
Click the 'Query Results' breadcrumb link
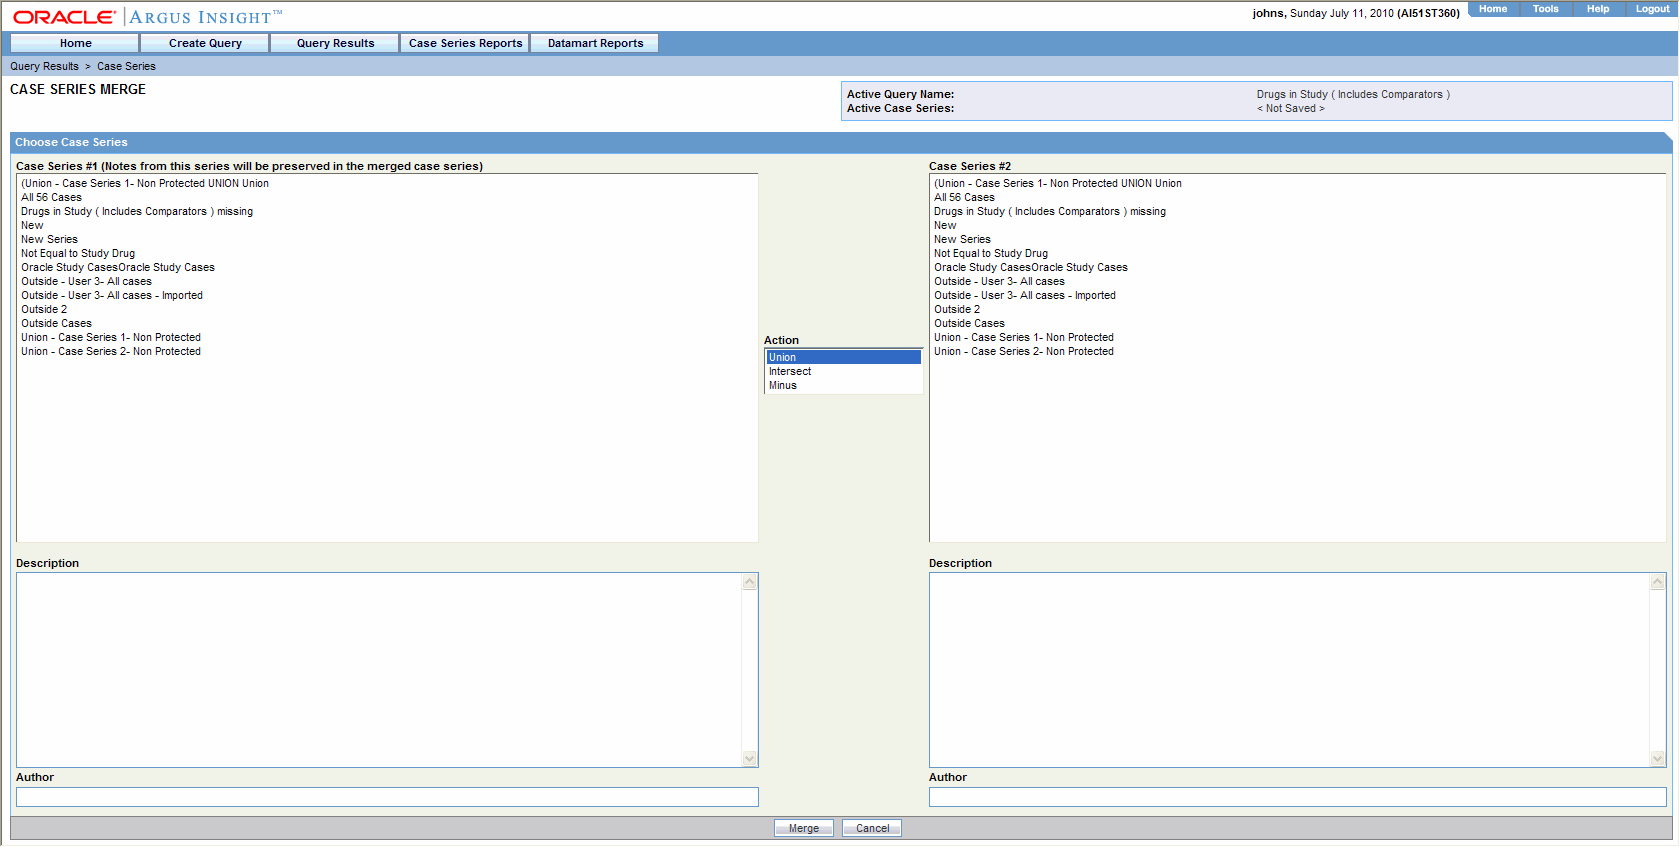[x=44, y=66]
